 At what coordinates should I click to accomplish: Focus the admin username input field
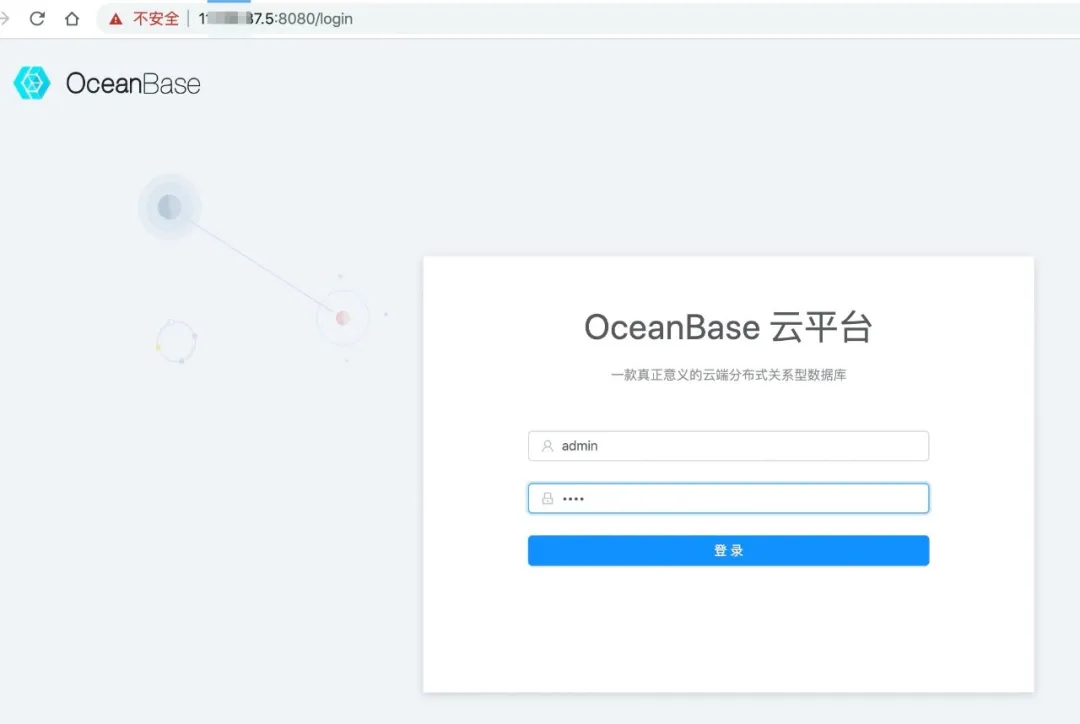[x=728, y=446]
